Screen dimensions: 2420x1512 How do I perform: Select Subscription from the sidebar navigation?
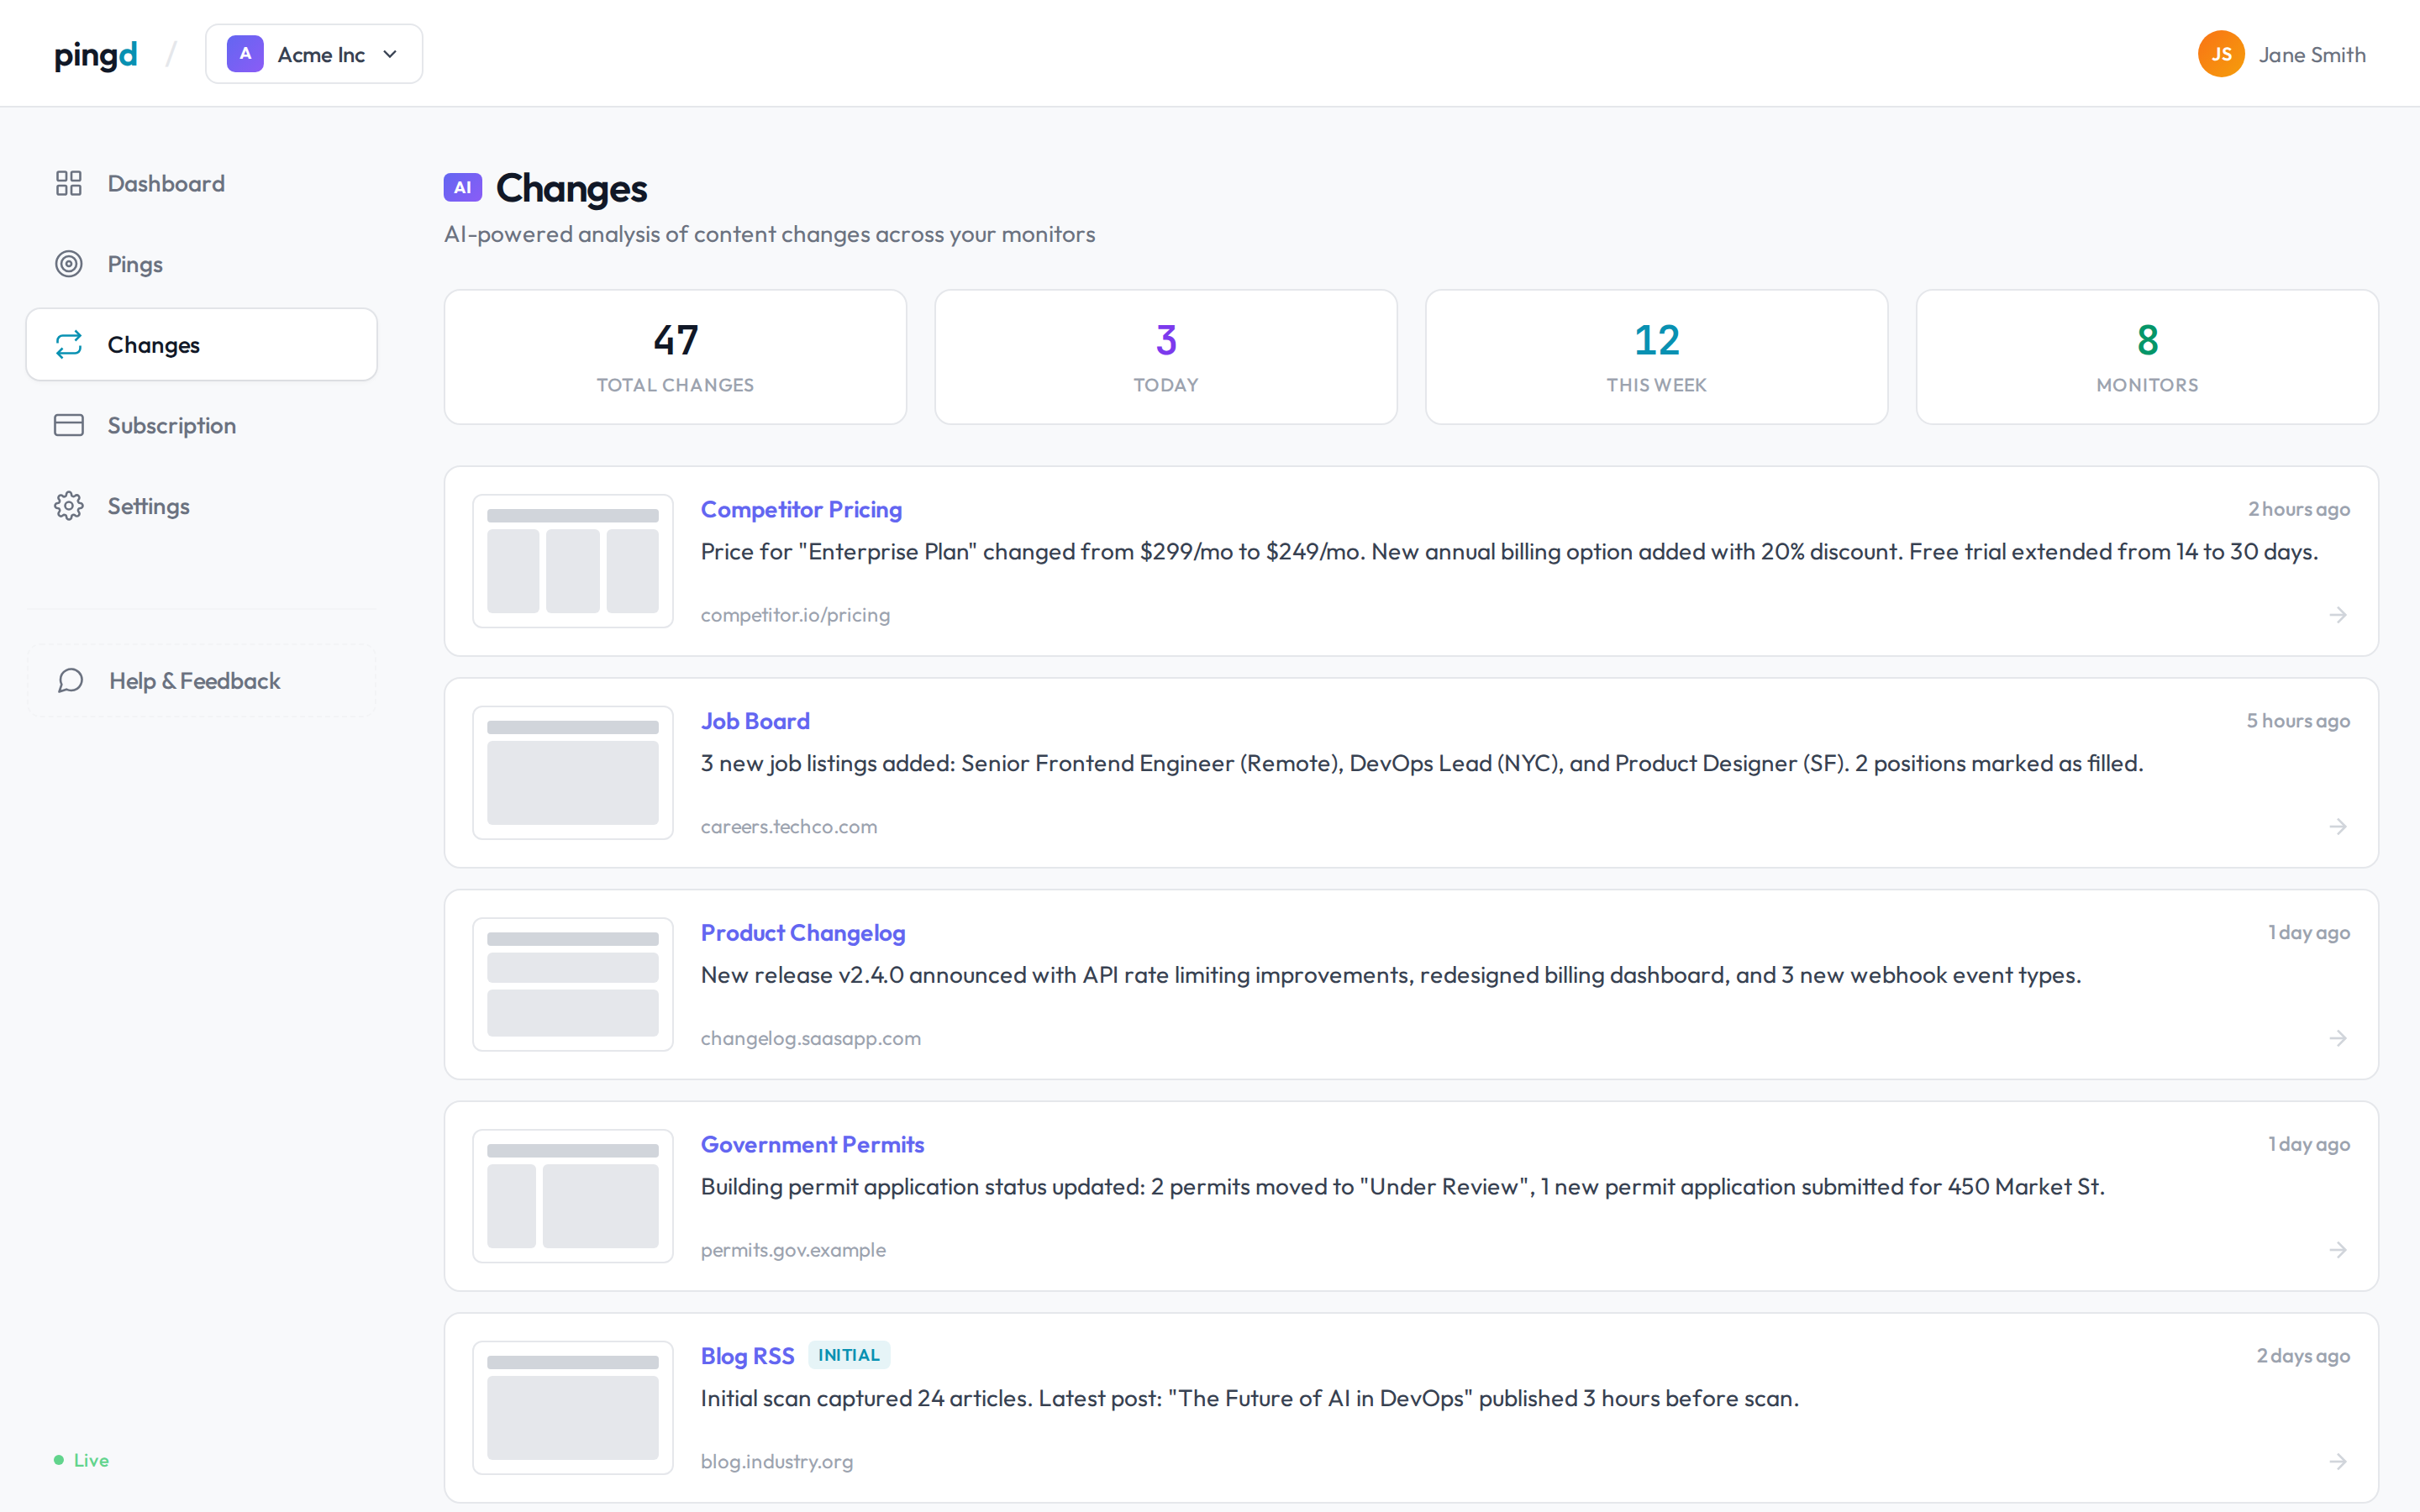coord(171,425)
